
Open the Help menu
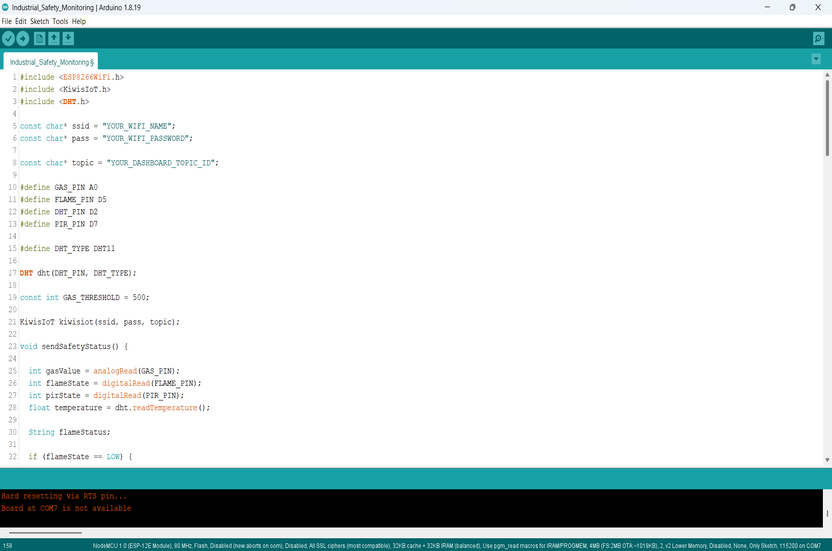point(79,21)
